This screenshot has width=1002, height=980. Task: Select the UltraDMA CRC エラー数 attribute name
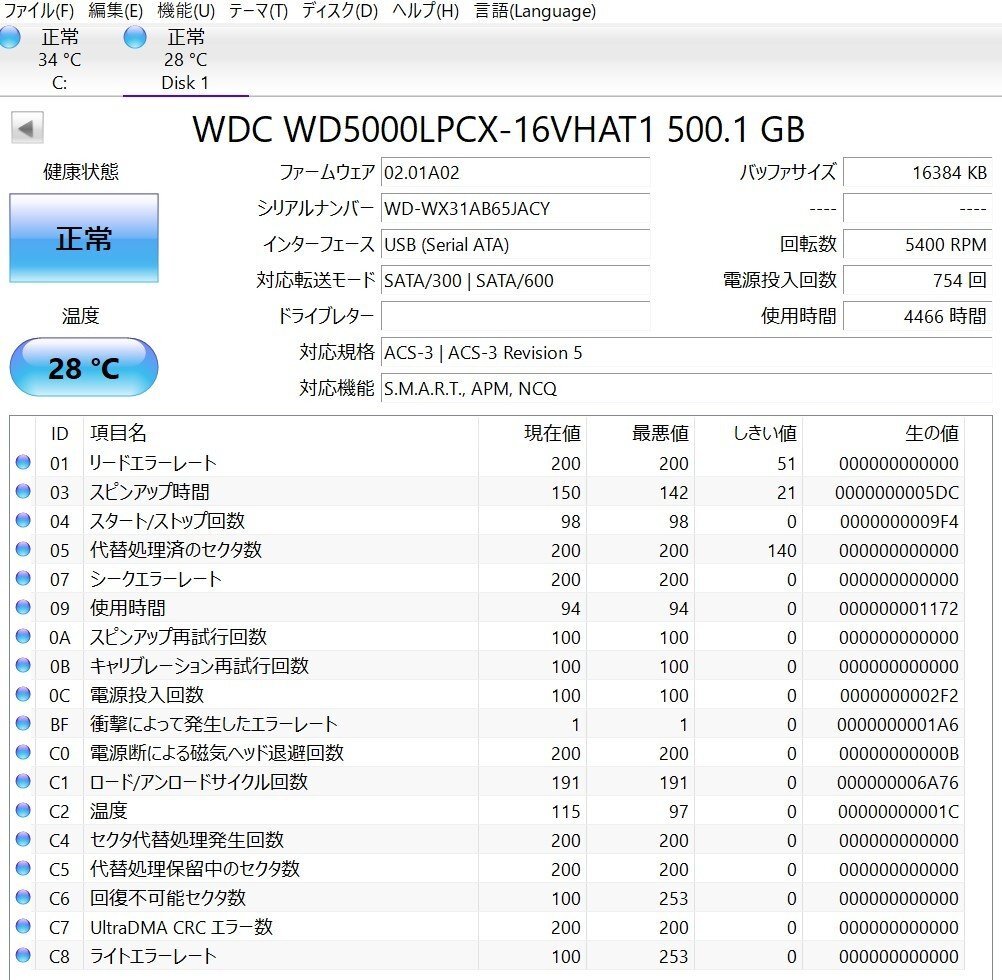coord(181,927)
